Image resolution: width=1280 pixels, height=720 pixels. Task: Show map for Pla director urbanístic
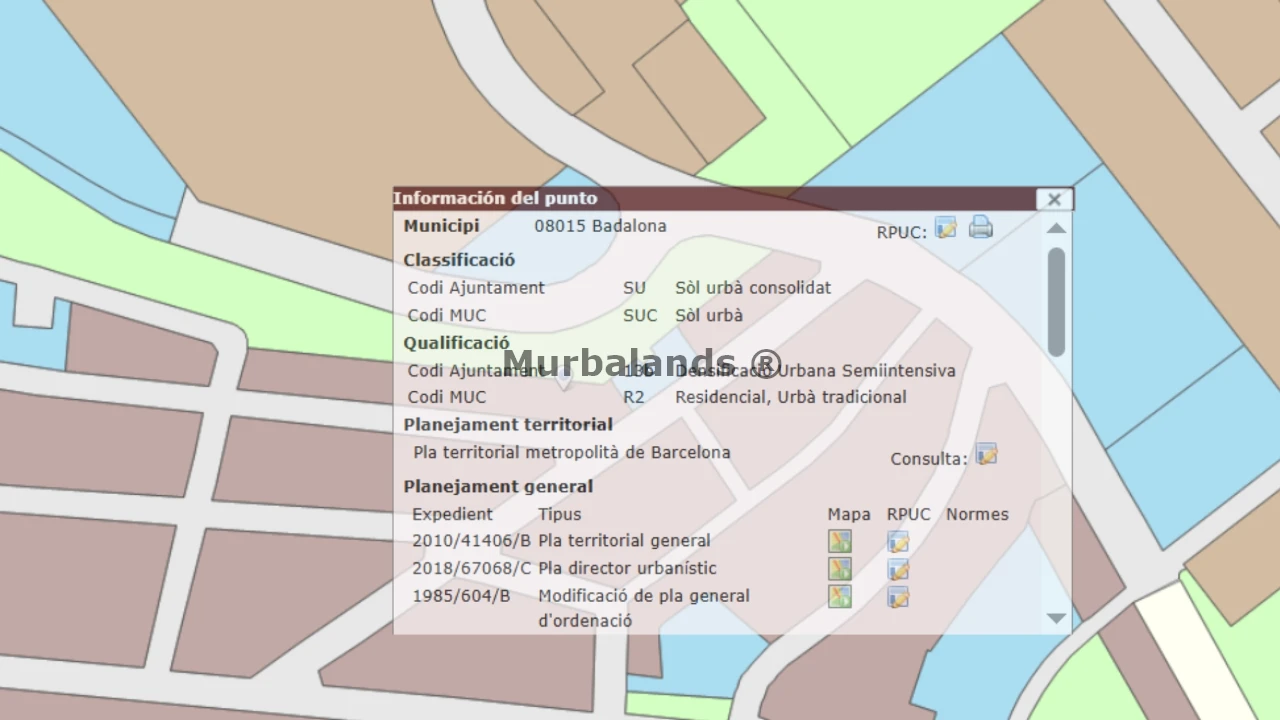coord(839,569)
